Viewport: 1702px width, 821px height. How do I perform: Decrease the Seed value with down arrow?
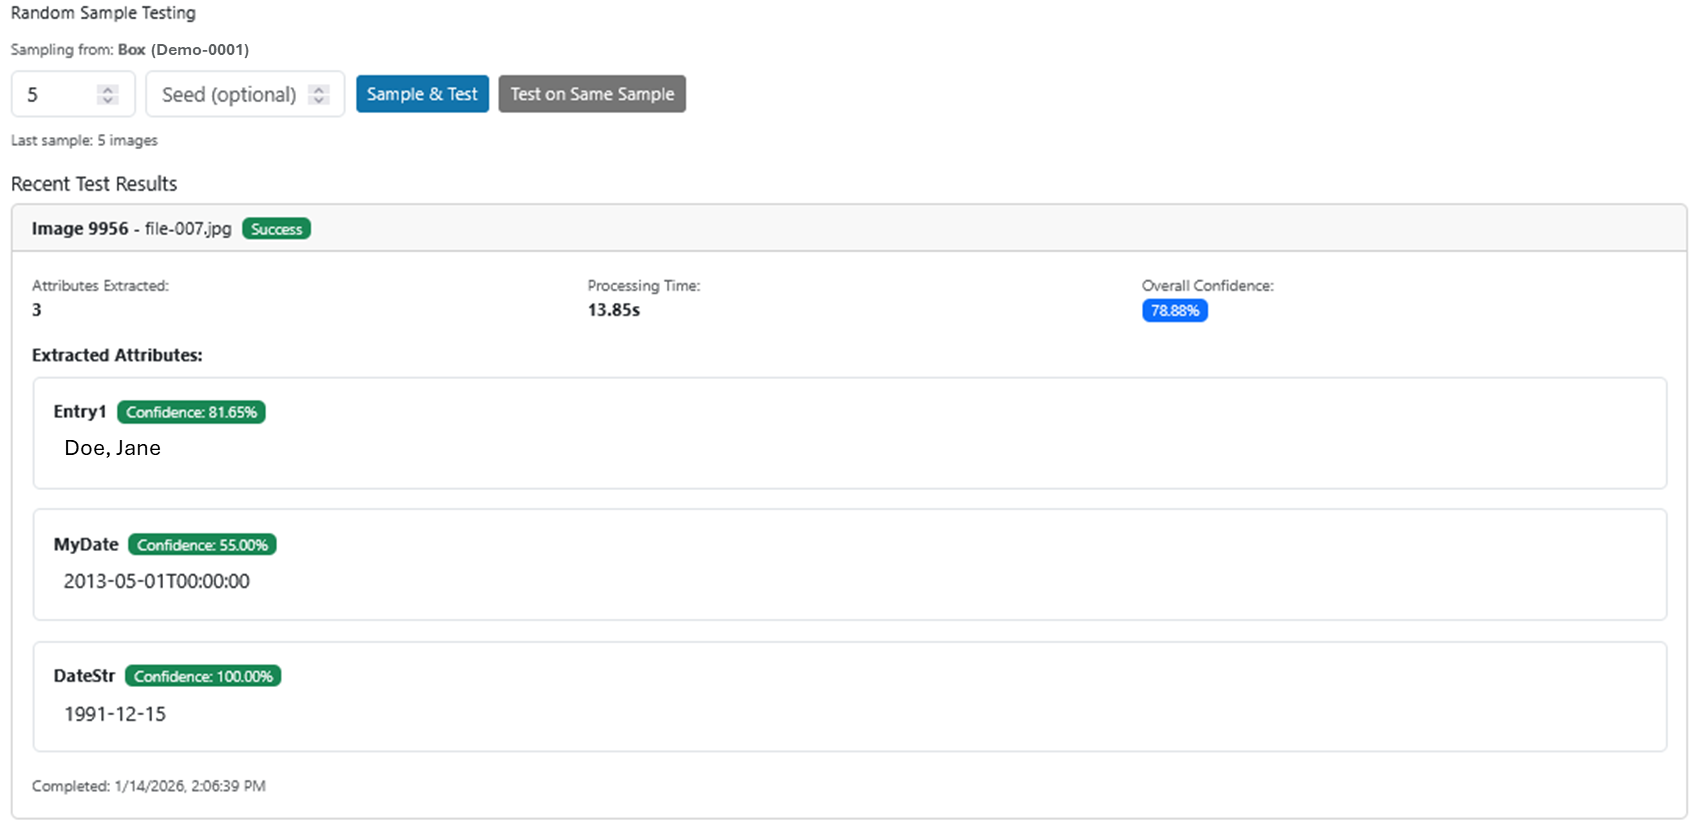pyautogui.click(x=318, y=100)
